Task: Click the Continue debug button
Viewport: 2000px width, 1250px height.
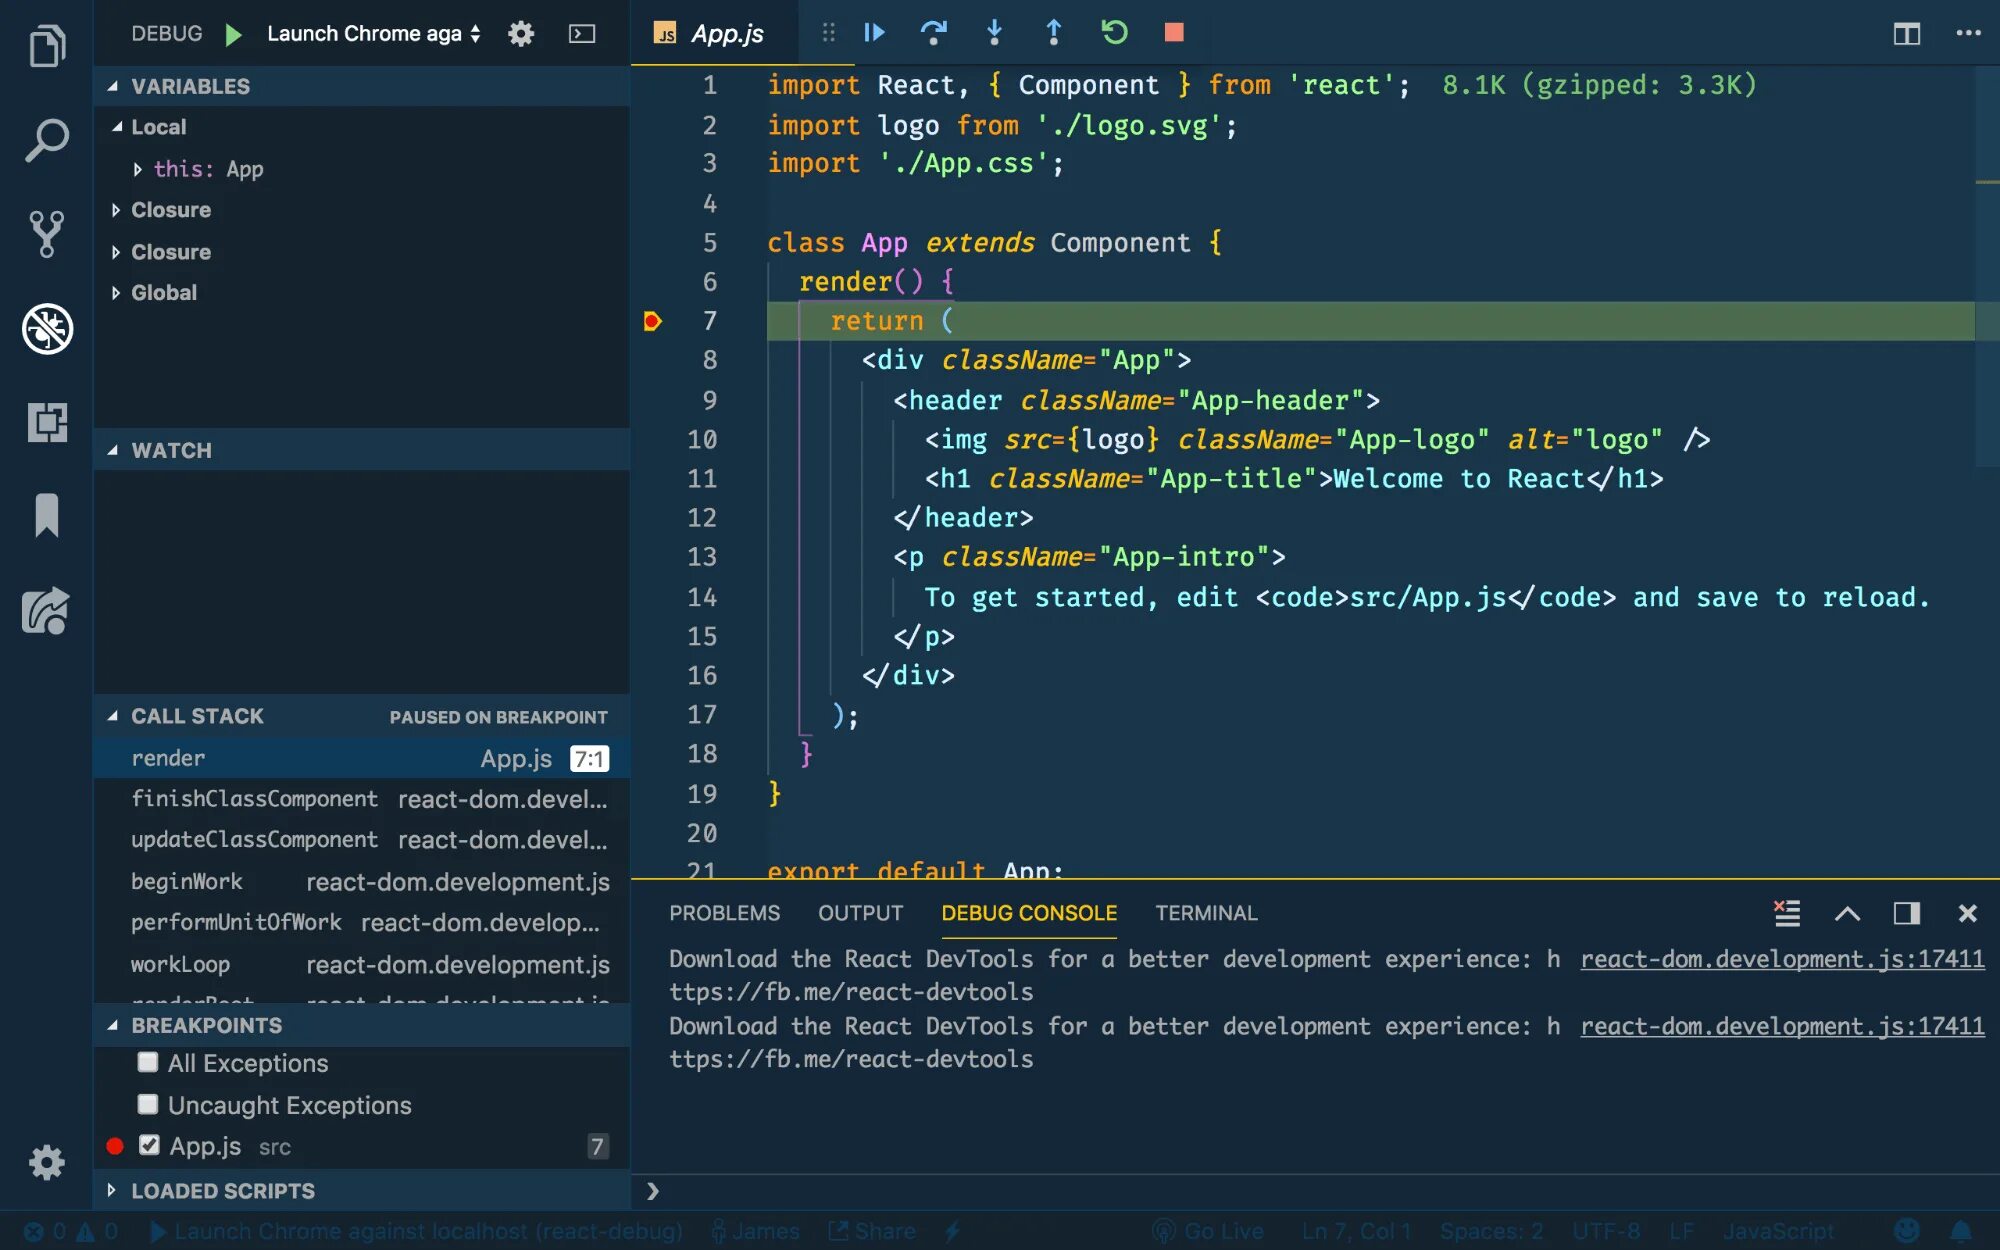Action: (x=874, y=33)
